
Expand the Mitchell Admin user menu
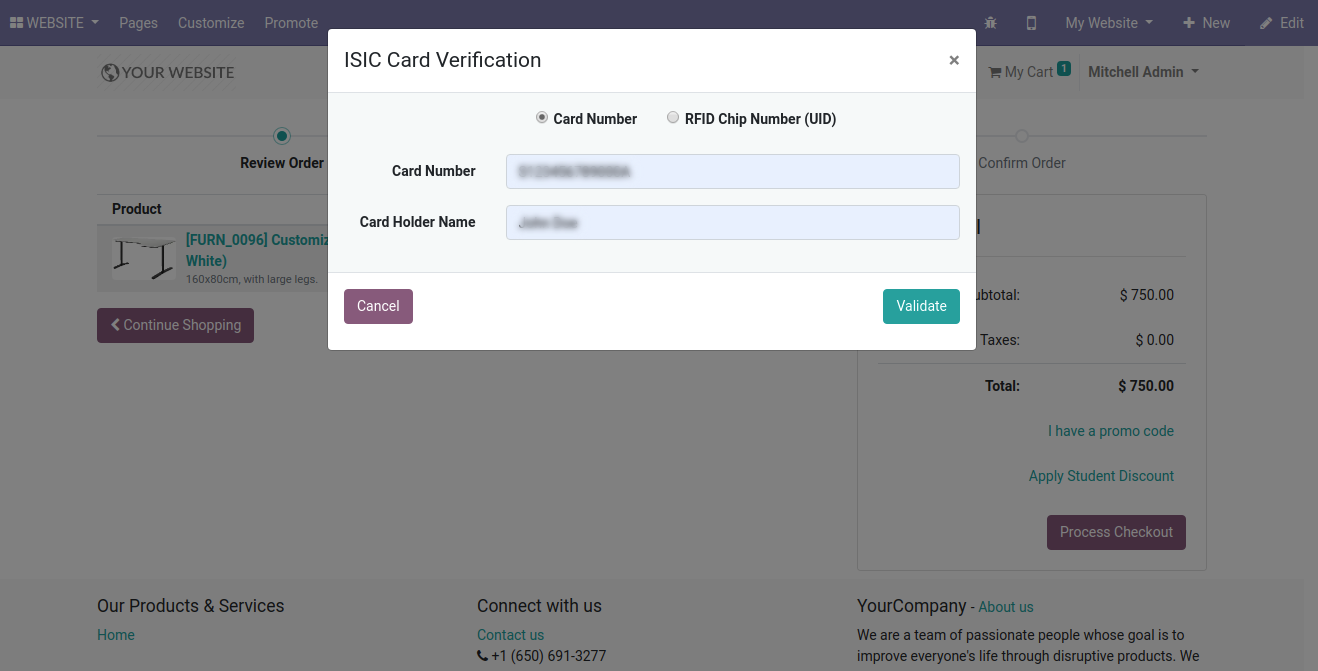[1143, 72]
